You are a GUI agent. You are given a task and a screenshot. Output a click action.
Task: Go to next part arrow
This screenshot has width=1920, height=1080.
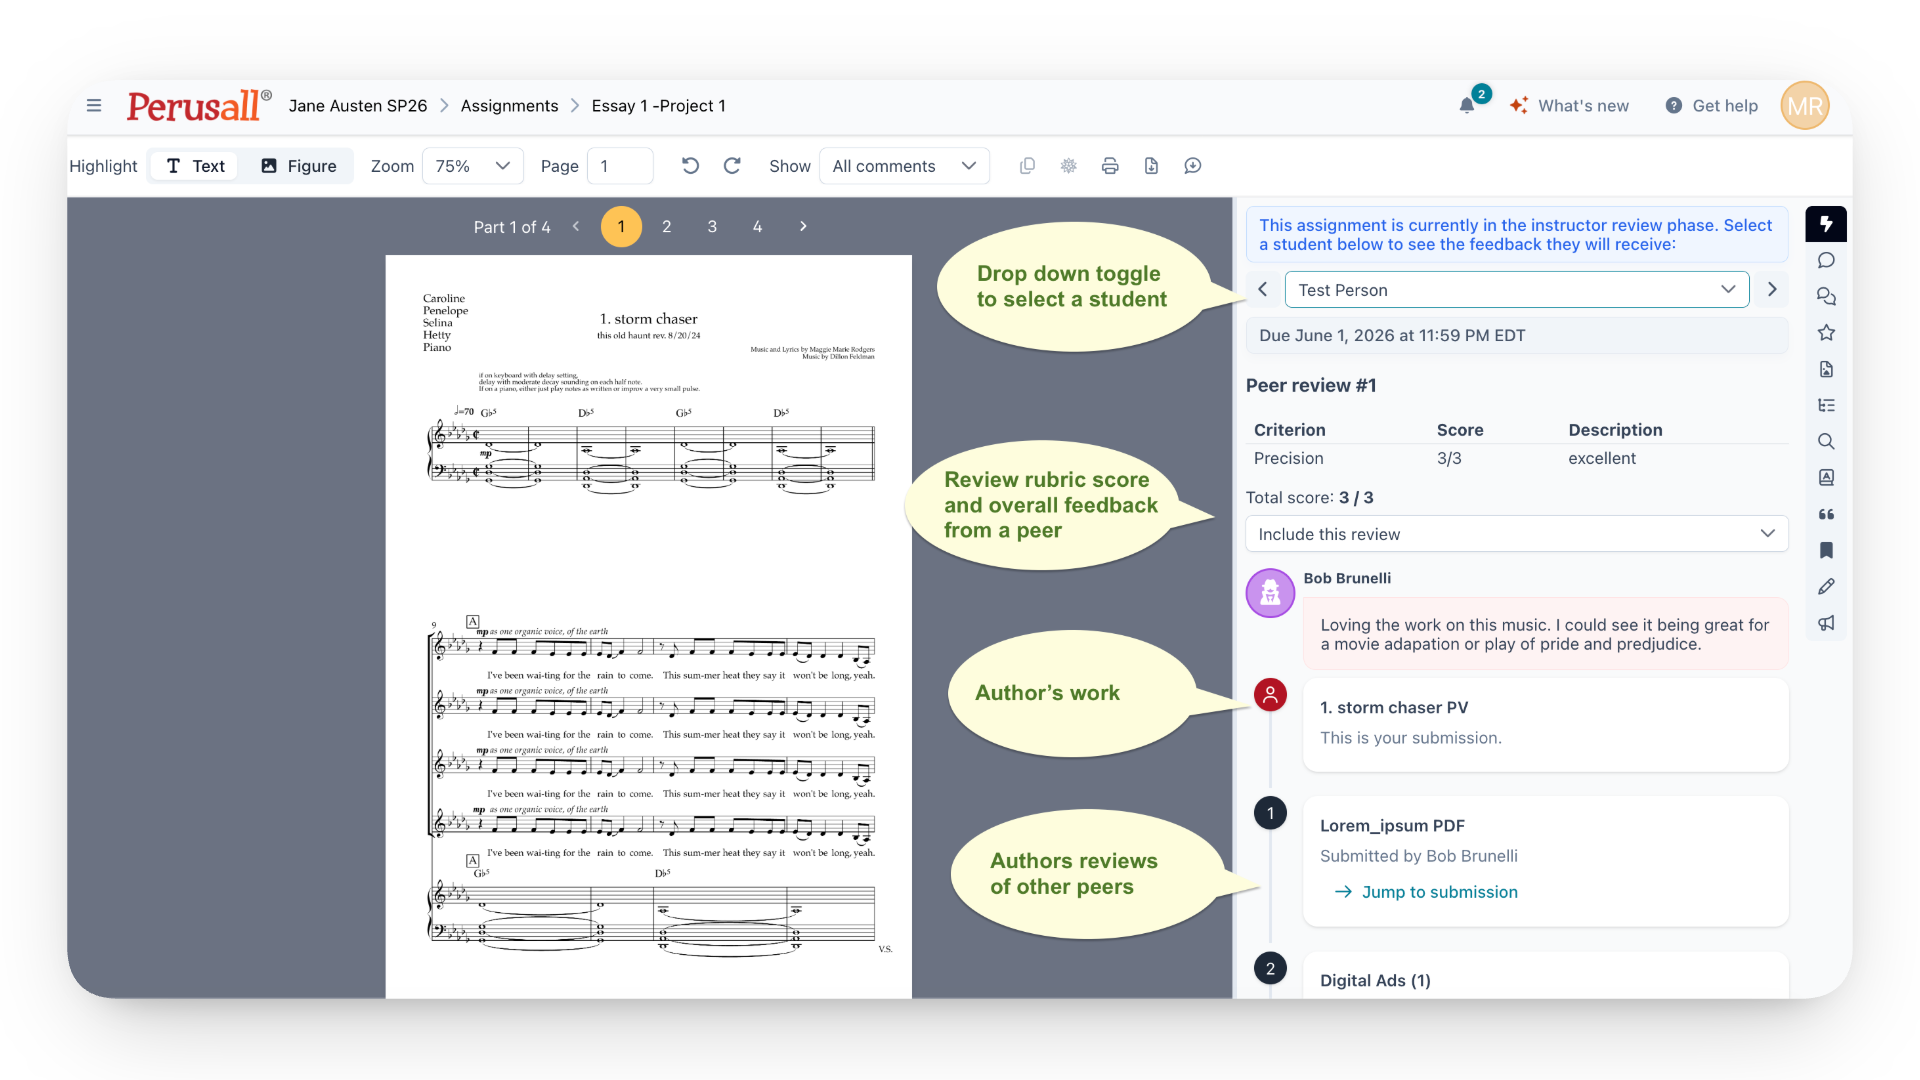[803, 227]
